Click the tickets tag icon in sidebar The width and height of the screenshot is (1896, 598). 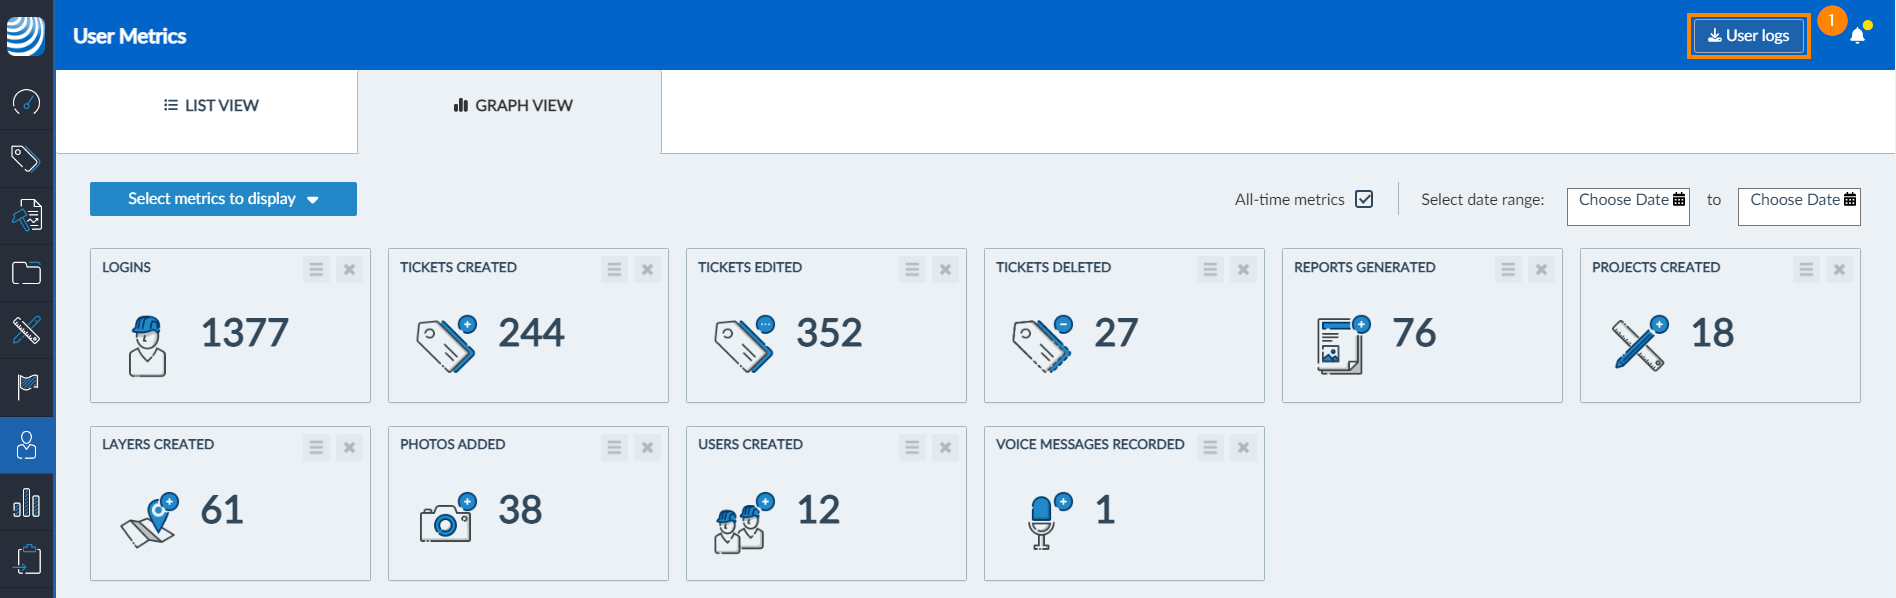tap(26, 158)
